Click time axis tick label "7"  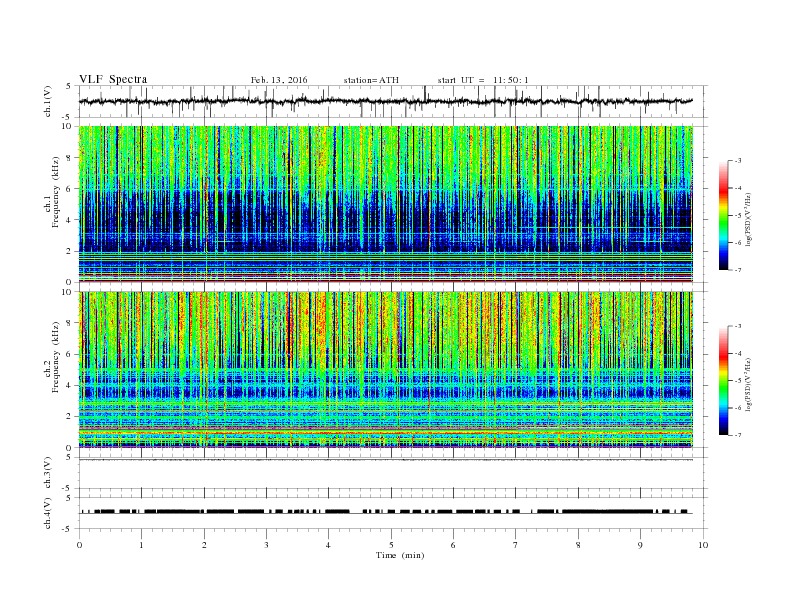[516, 545]
